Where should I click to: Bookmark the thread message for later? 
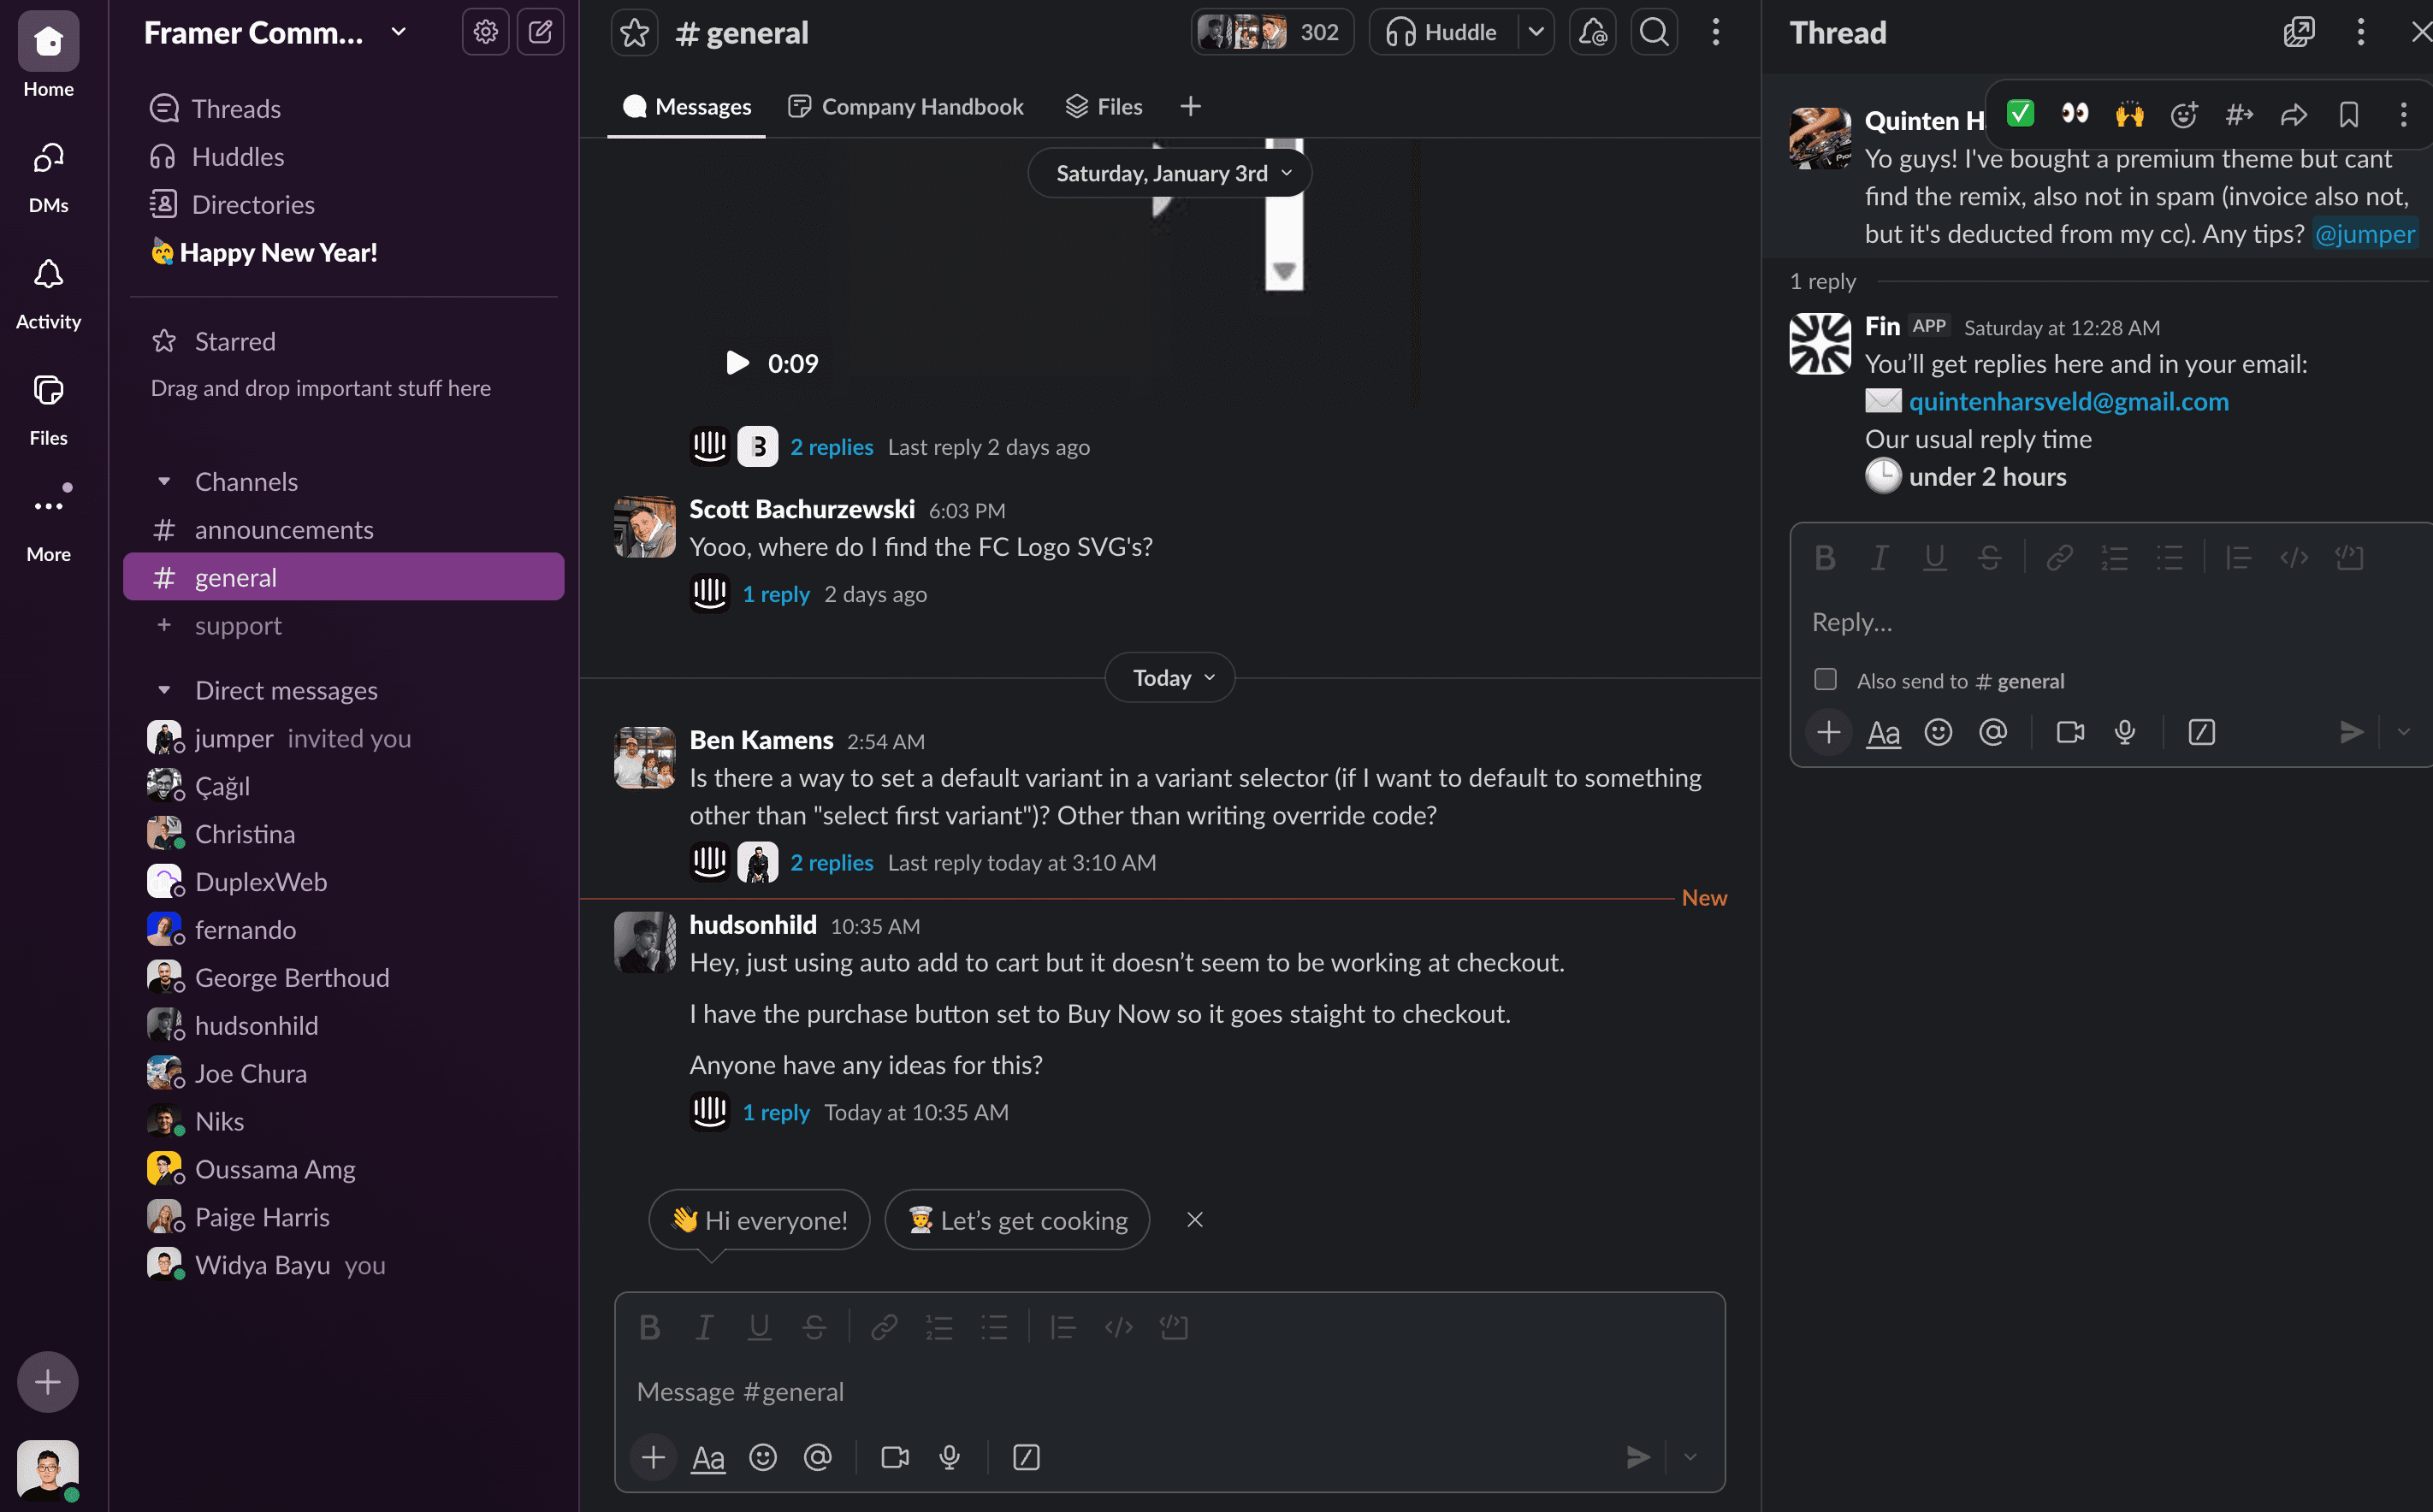pyautogui.click(x=2348, y=114)
